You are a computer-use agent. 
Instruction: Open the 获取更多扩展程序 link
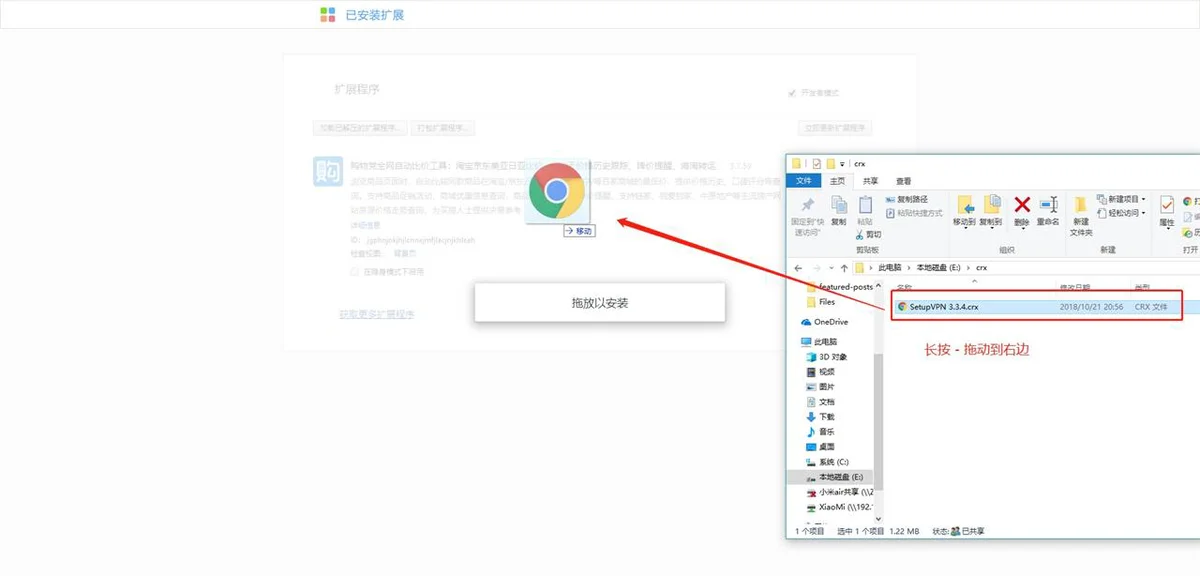click(376, 314)
